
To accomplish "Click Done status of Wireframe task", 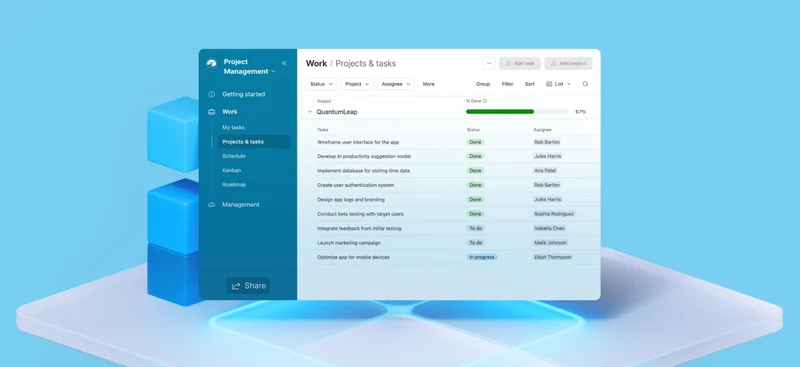I will point(475,142).
